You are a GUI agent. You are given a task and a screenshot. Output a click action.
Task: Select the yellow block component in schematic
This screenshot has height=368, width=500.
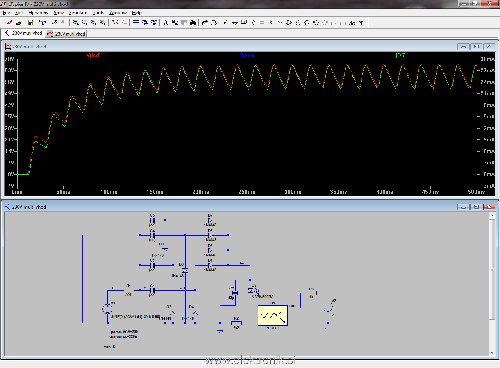pyautogui.click(x=272, y=315)
